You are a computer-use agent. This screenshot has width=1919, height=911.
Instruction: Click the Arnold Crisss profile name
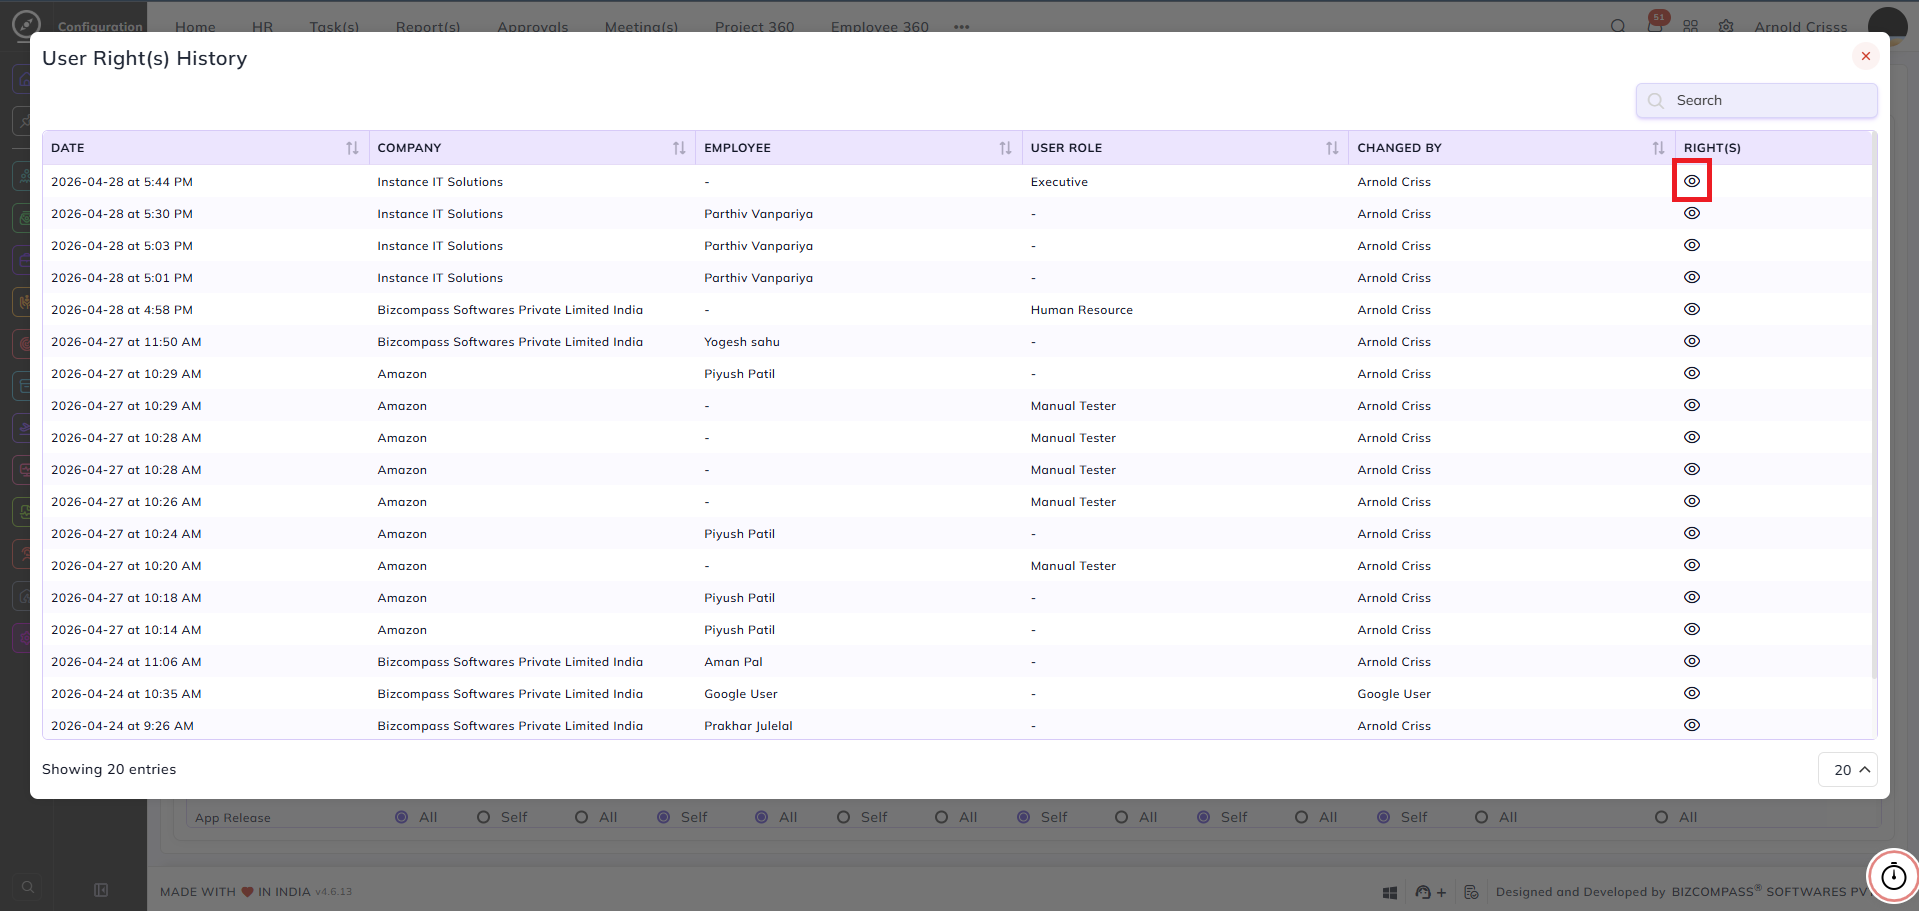point(1801,26)
